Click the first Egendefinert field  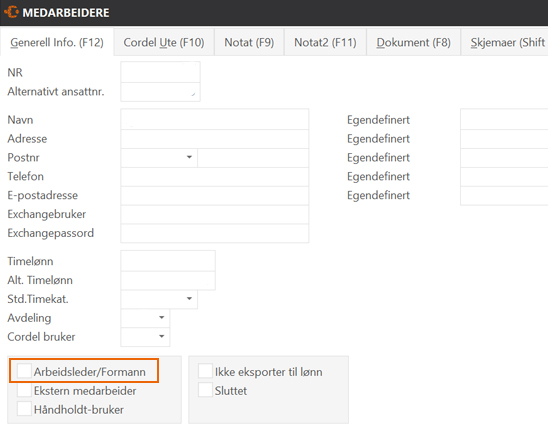click(x=504, y=120)
